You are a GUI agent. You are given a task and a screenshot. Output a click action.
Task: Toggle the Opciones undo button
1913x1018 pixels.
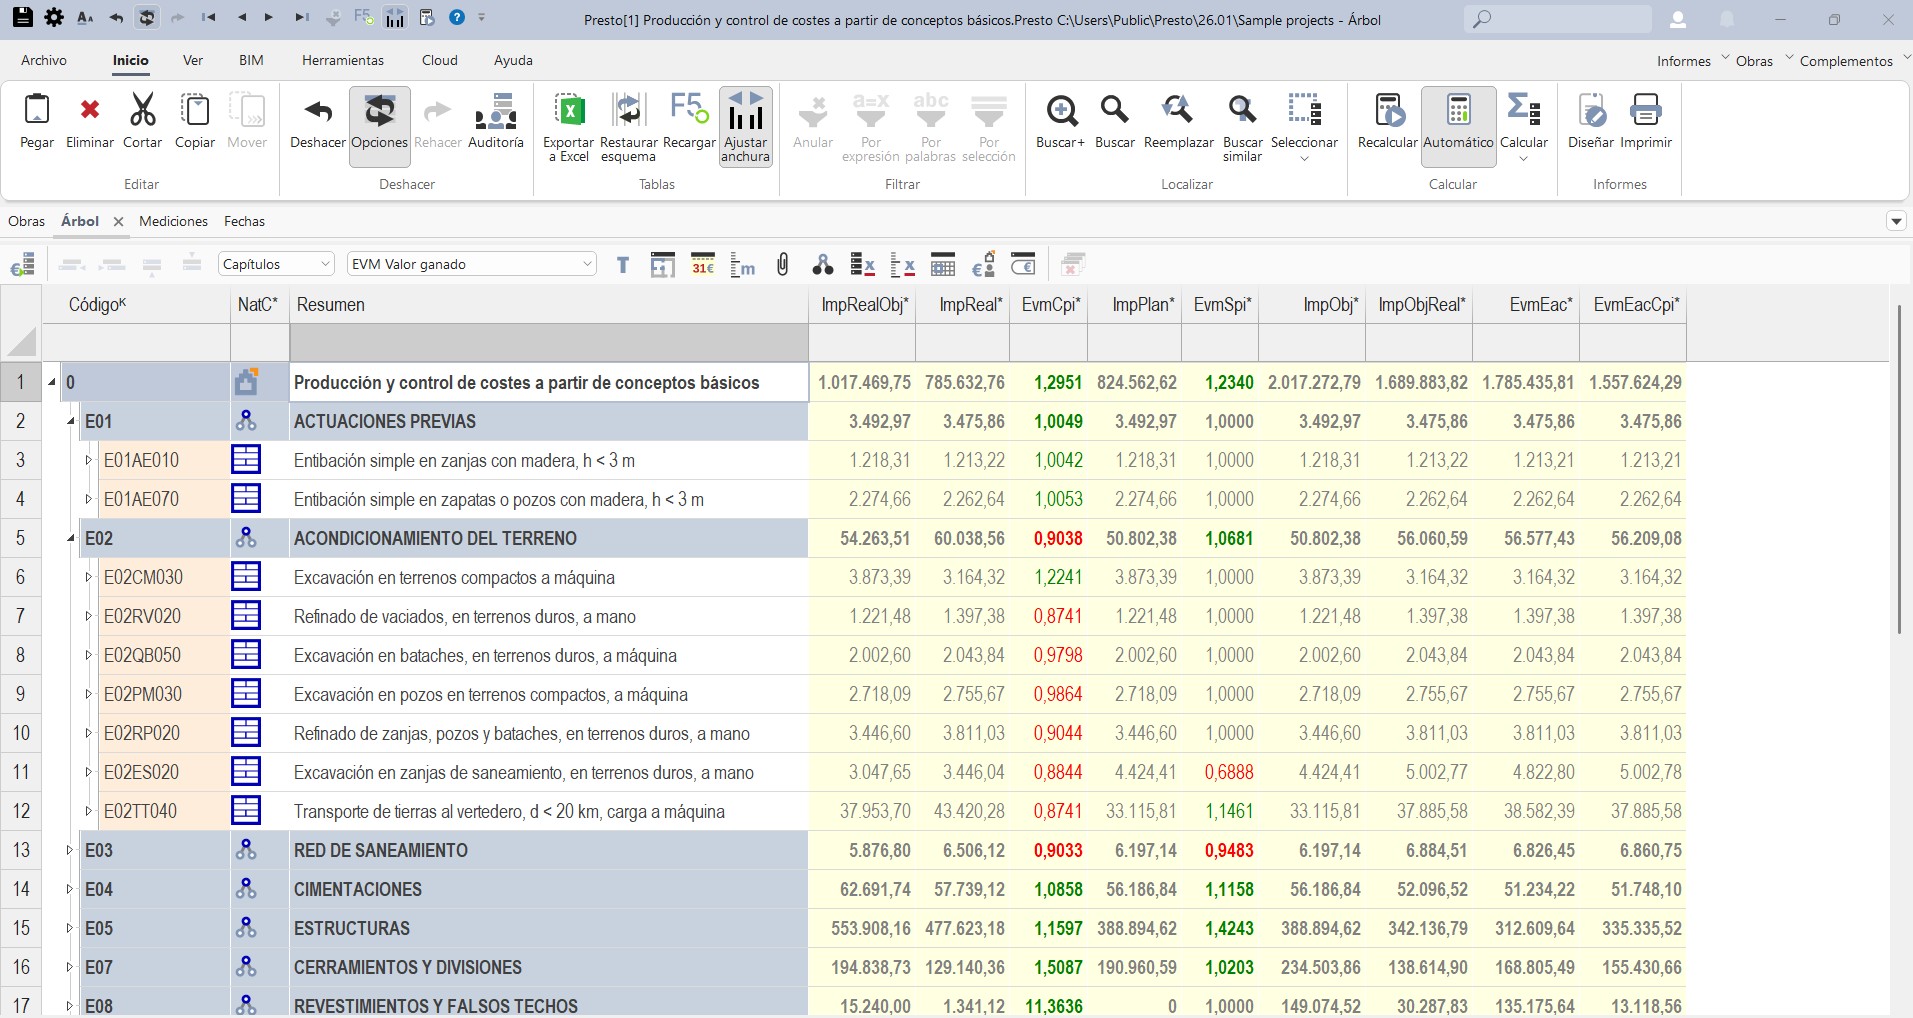coord(379,125)
